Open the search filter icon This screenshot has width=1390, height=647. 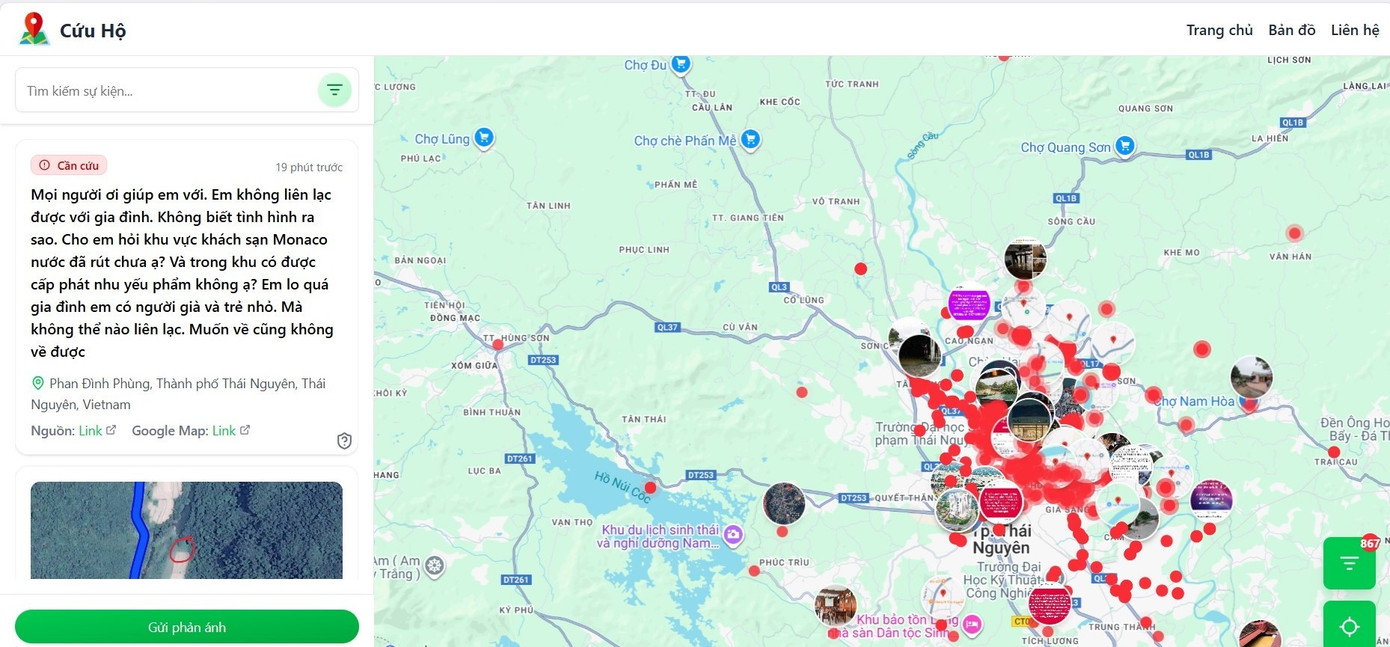click(334, 90)
